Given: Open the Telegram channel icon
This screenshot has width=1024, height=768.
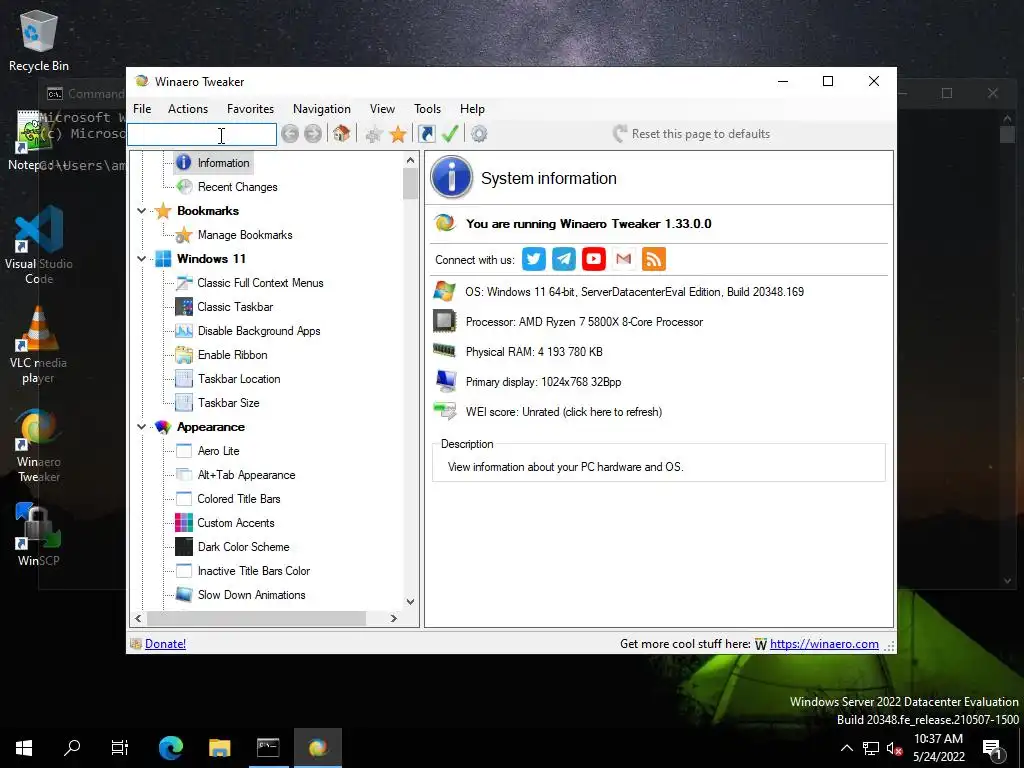Looking at the screenshot, I should pos(564,259).
